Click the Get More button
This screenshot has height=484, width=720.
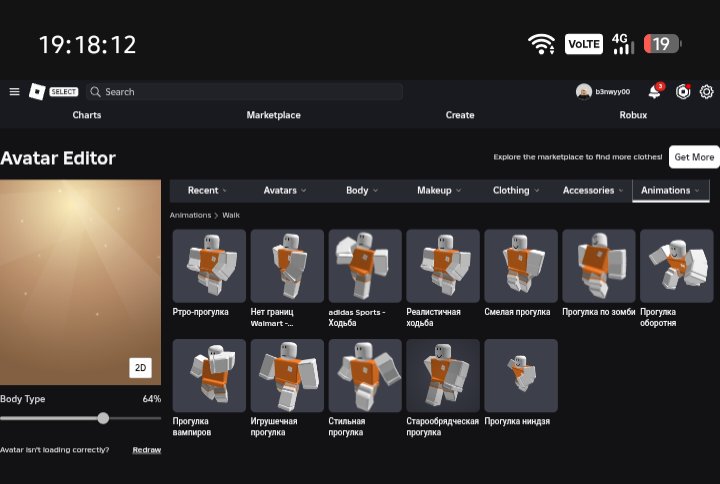tap(694, 157)
